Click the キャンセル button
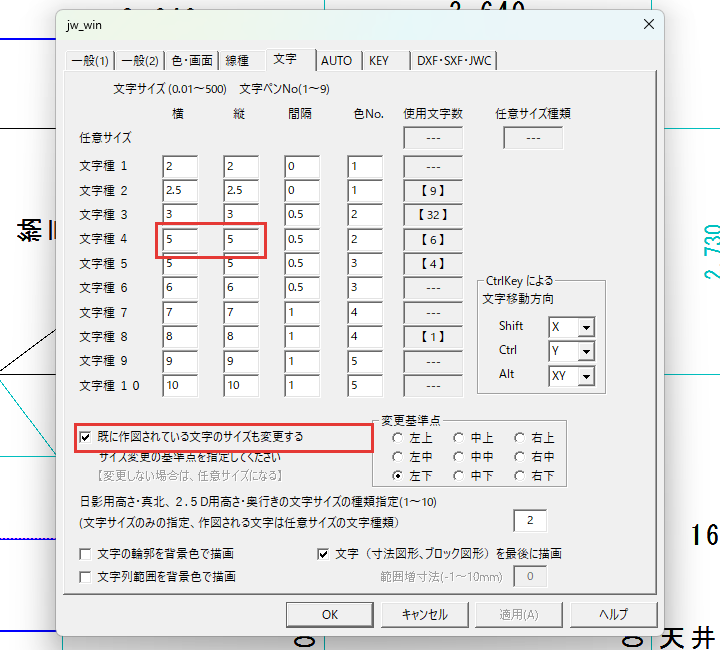Viewport: 720px width, 650px height. coord(425,615)
